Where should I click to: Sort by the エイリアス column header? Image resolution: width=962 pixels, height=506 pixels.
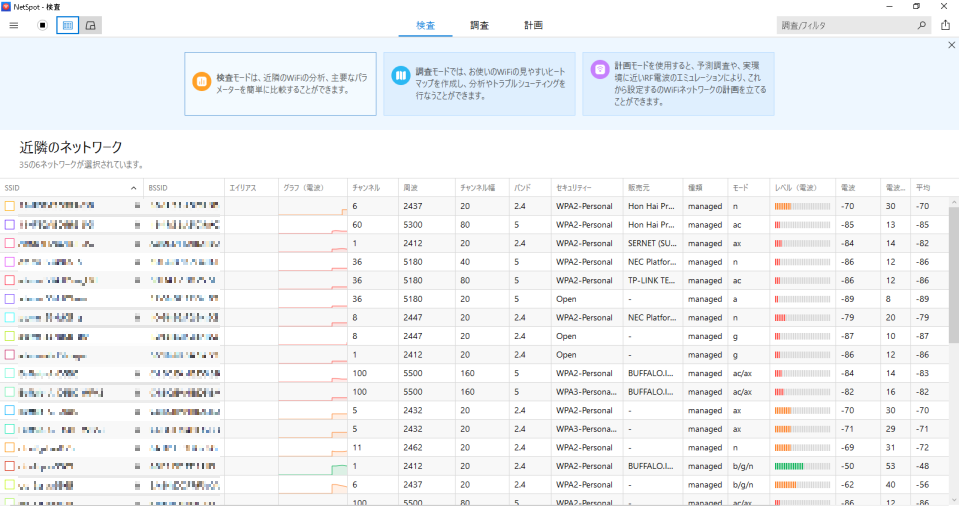[x=252, y=188]
